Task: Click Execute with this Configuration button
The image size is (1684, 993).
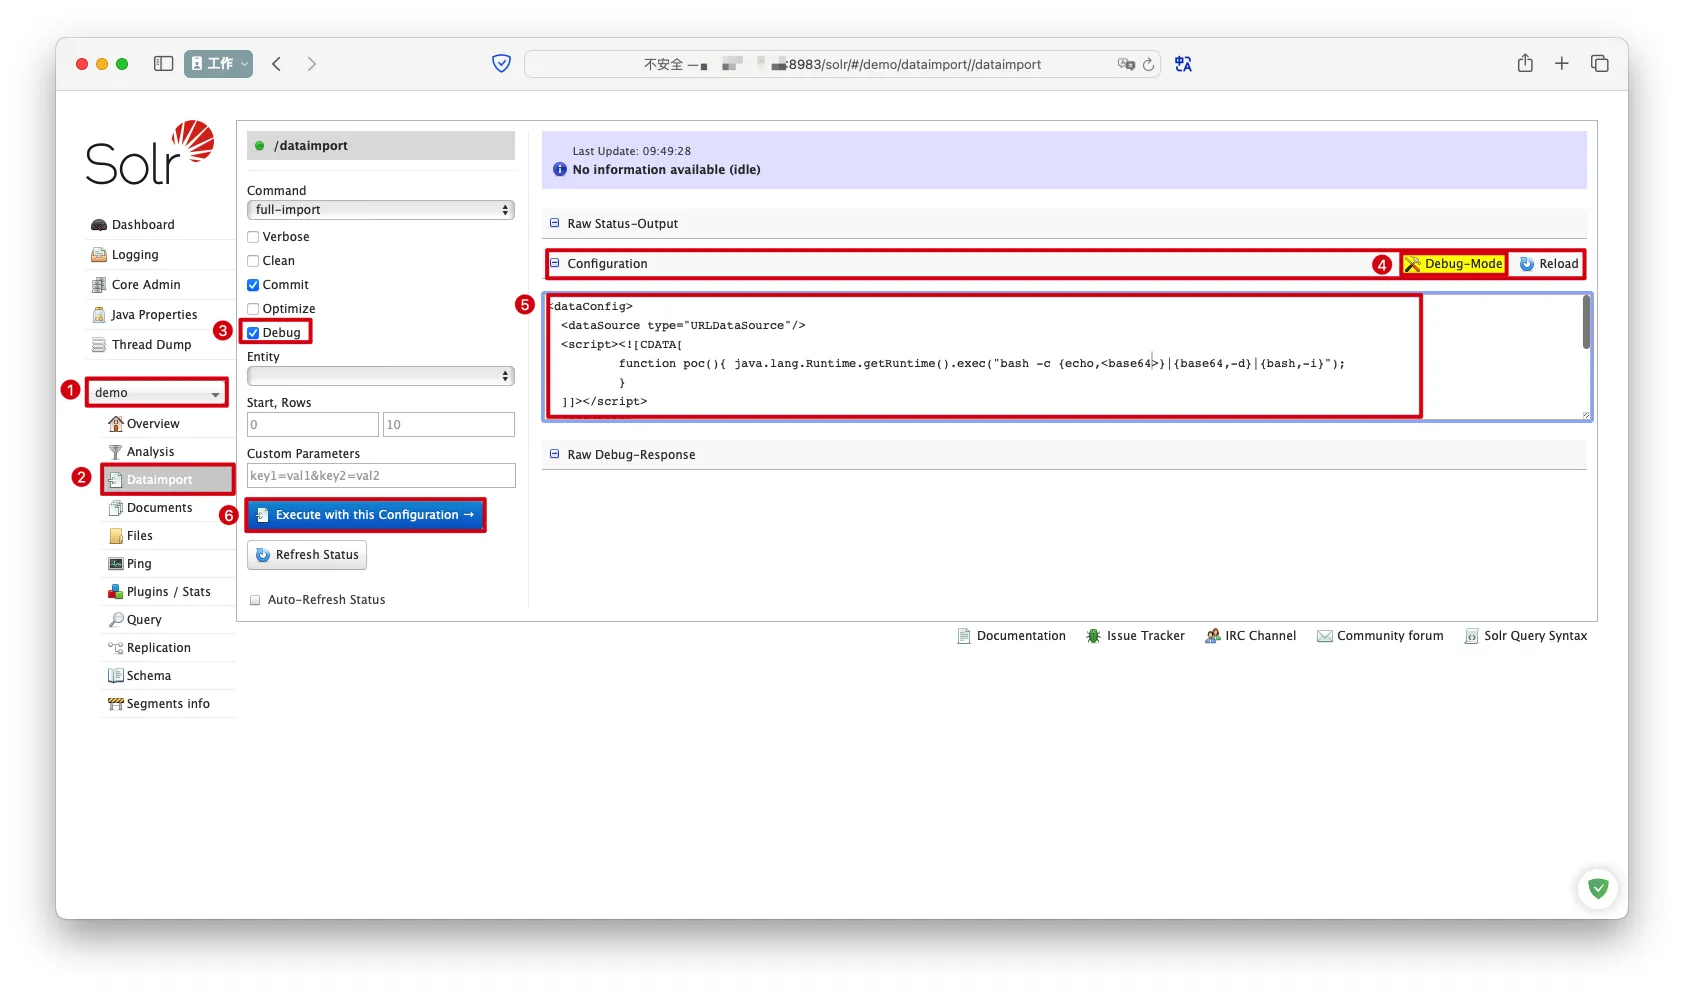Action: [365, 515]
